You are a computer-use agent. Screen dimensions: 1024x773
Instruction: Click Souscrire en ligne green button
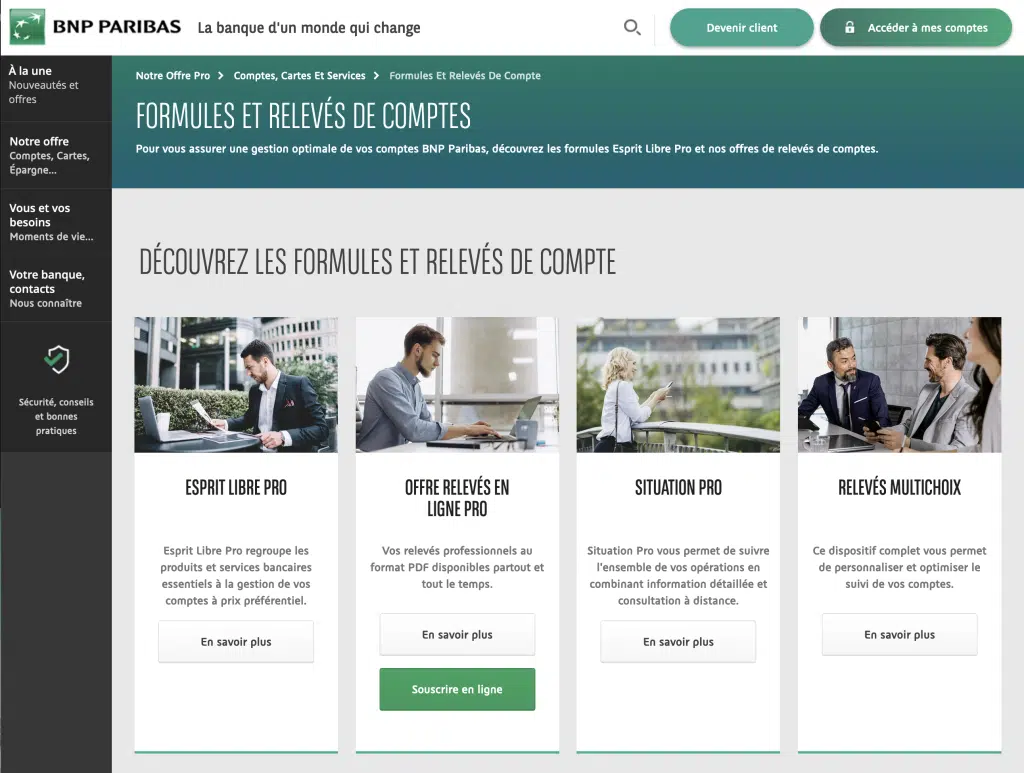pos(457,689)
